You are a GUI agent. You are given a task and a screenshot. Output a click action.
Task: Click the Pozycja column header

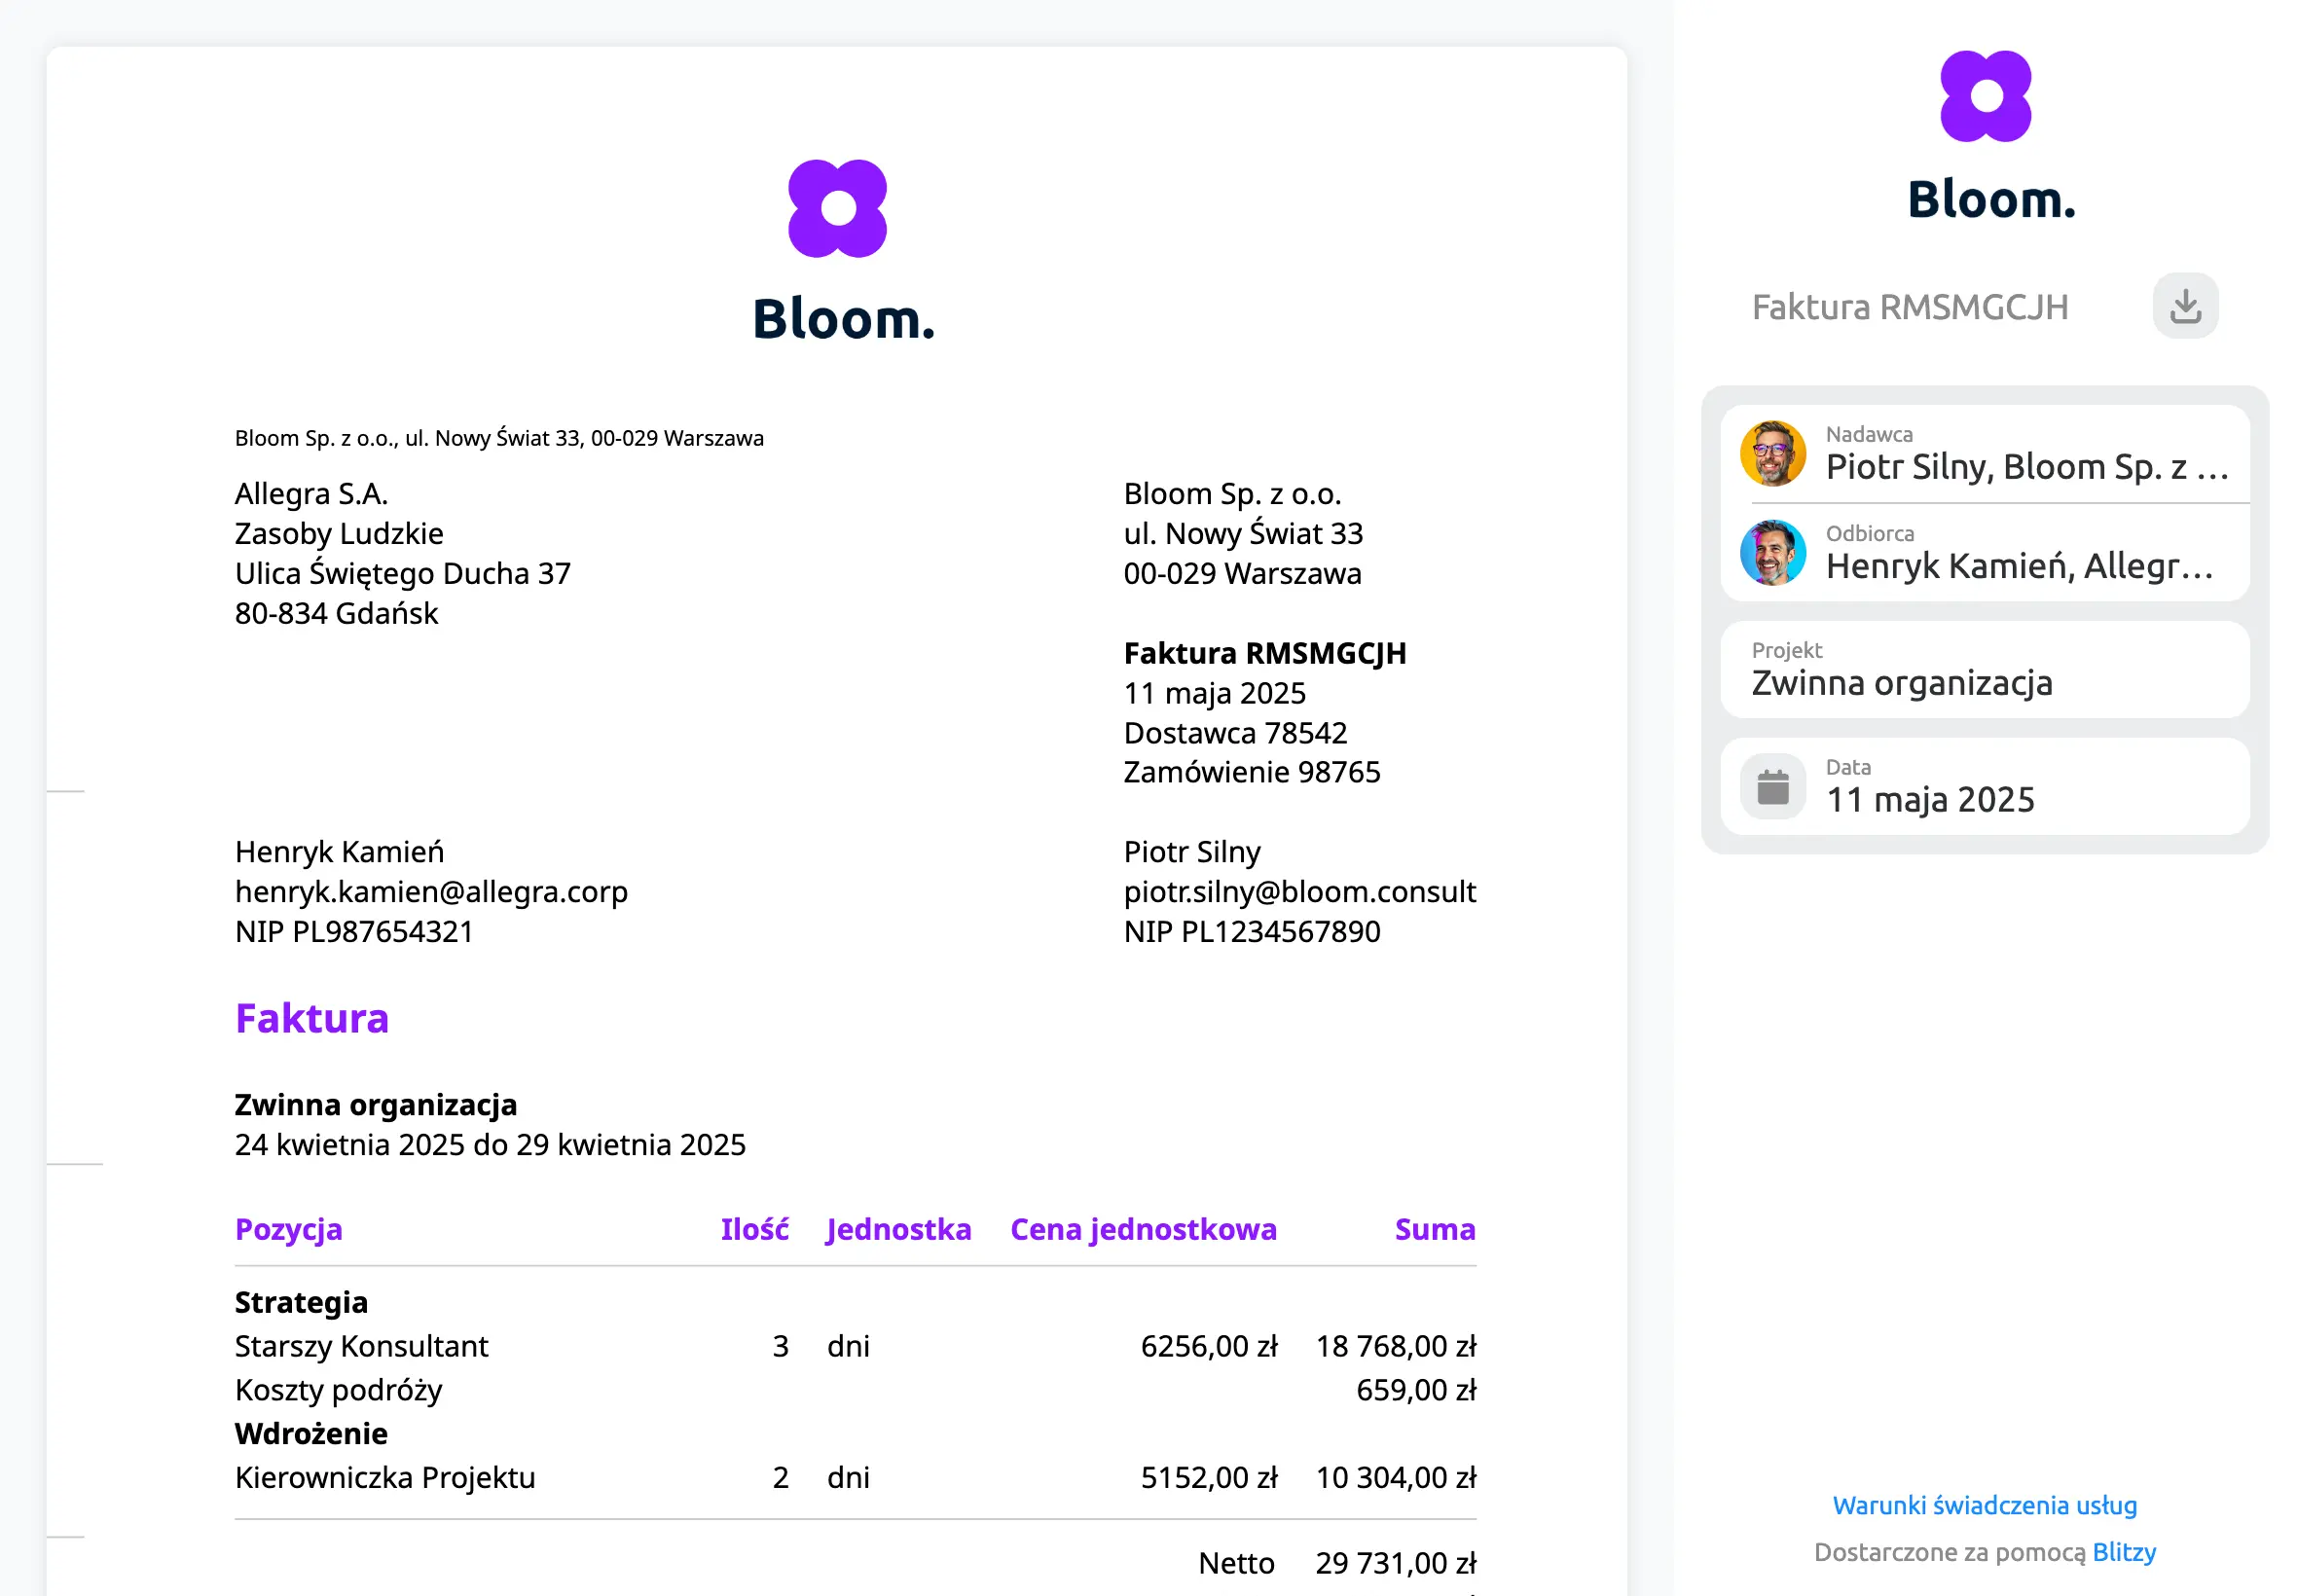[288, 1229]
